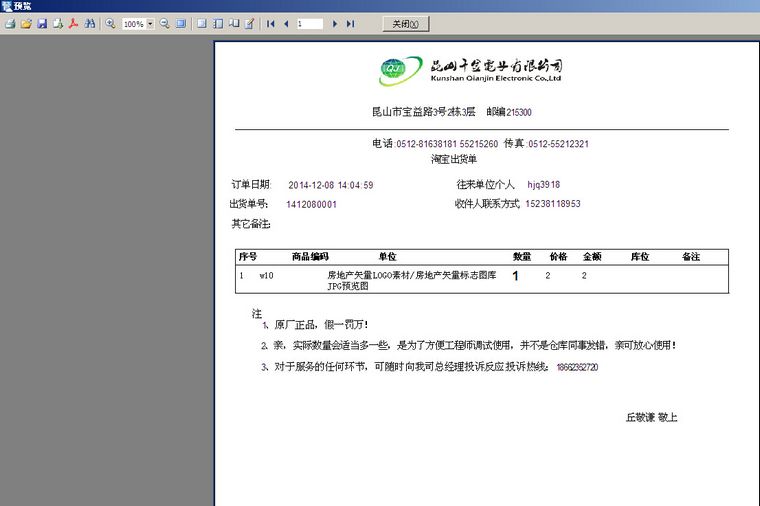The height and width of the screenshot is (506, 760).
Task: Open find with the binoculars icon
Action: pyautogui.click(x=90, y=24)
